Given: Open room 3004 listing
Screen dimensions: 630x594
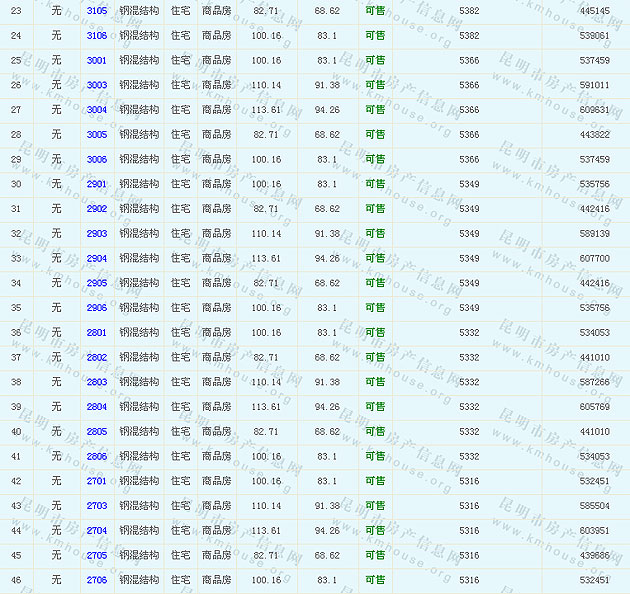Looking at the screenshot, I should (97, 110).
